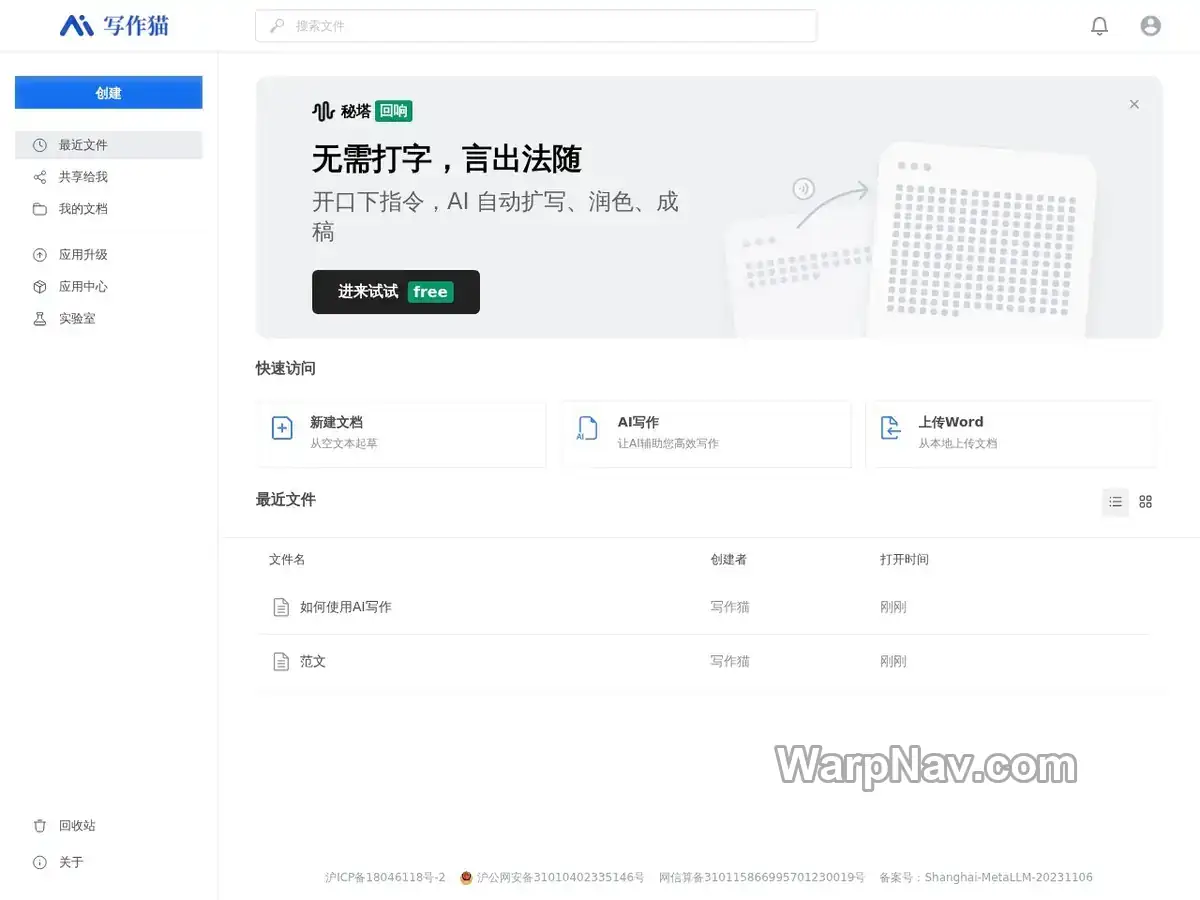Click the 实验室 flask icon

(40, 319)
